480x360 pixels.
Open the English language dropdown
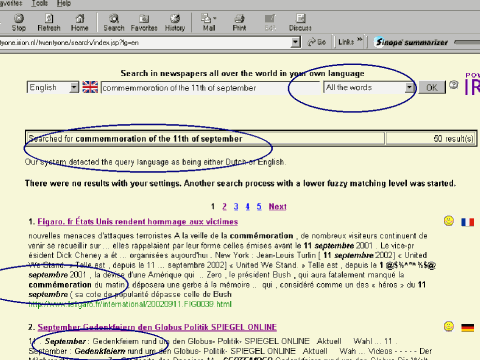[x=53, y=87]
